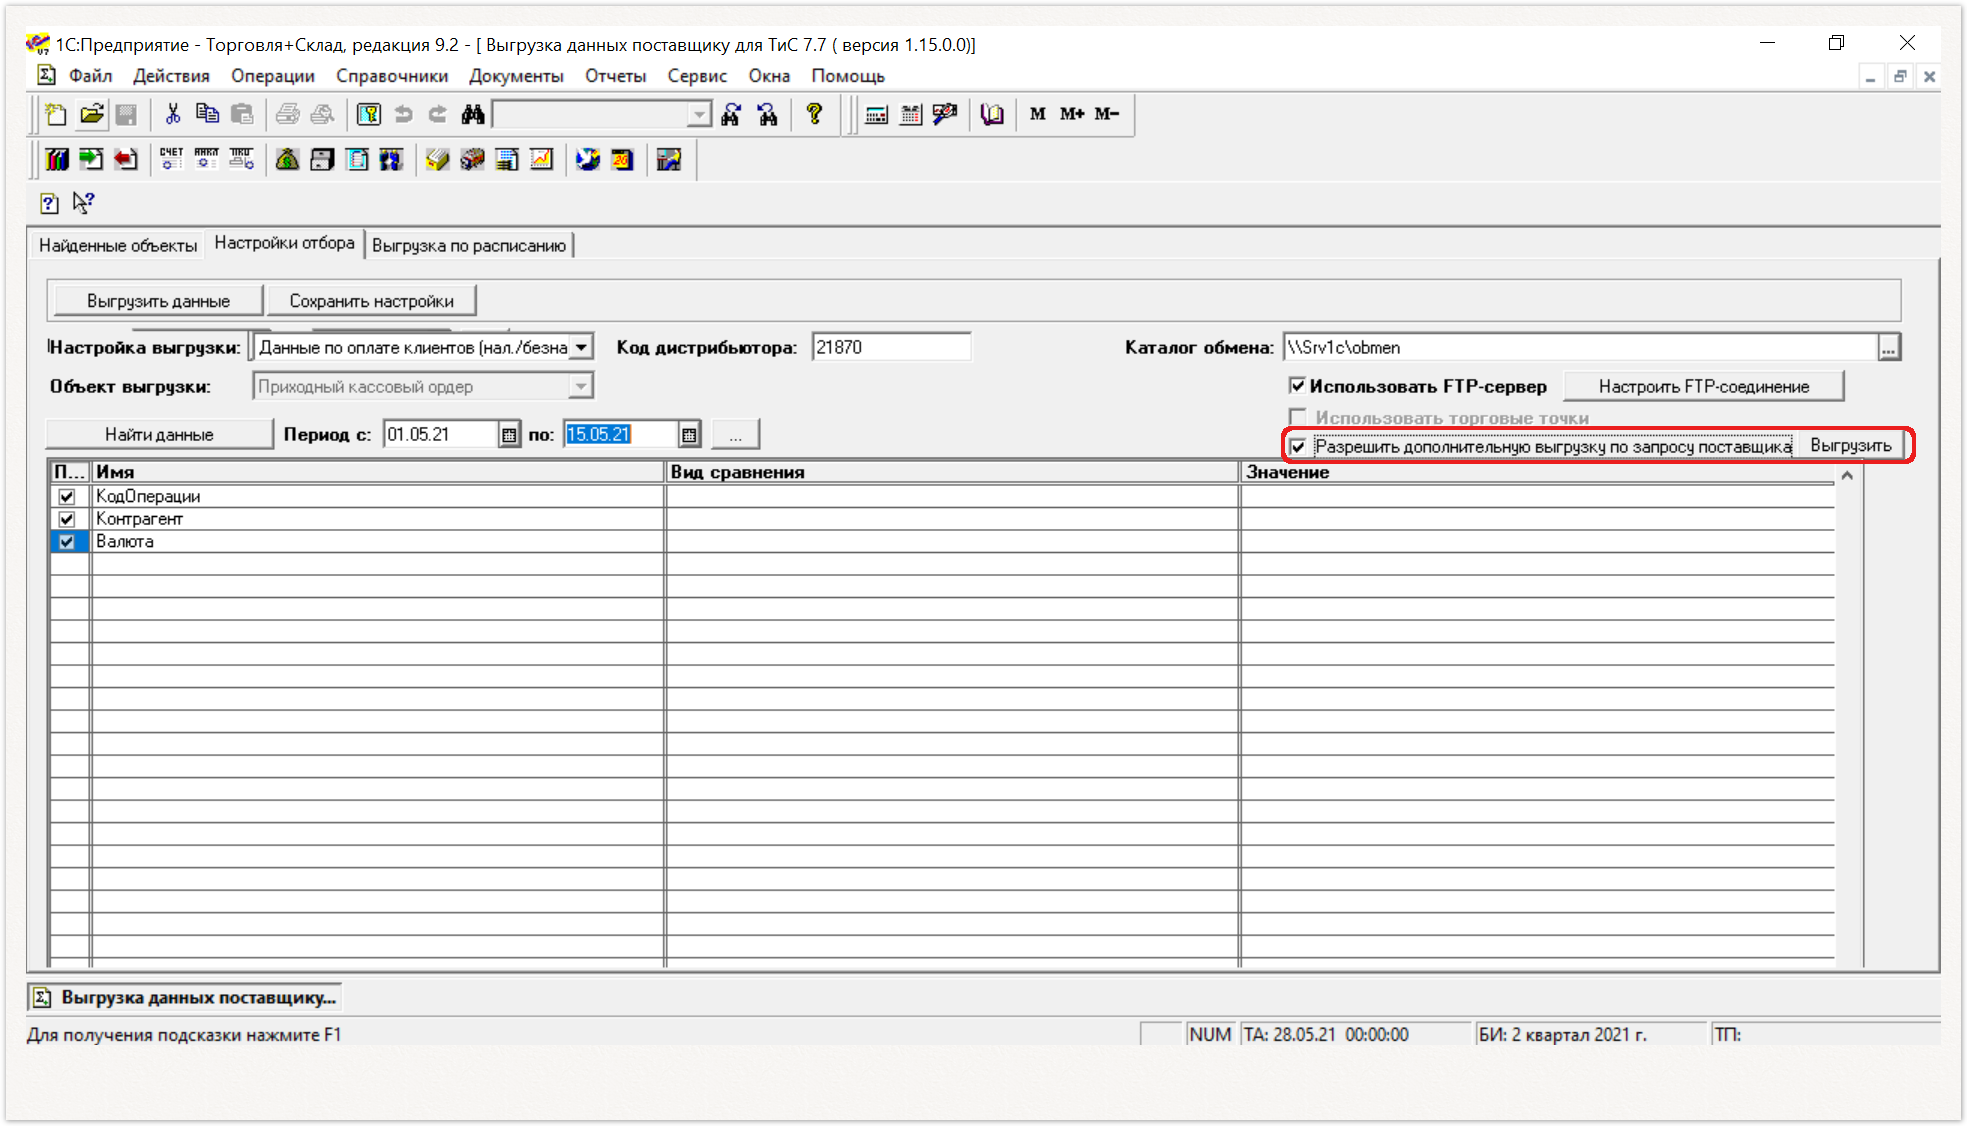Click the money bag icon

tap(287, 159)
